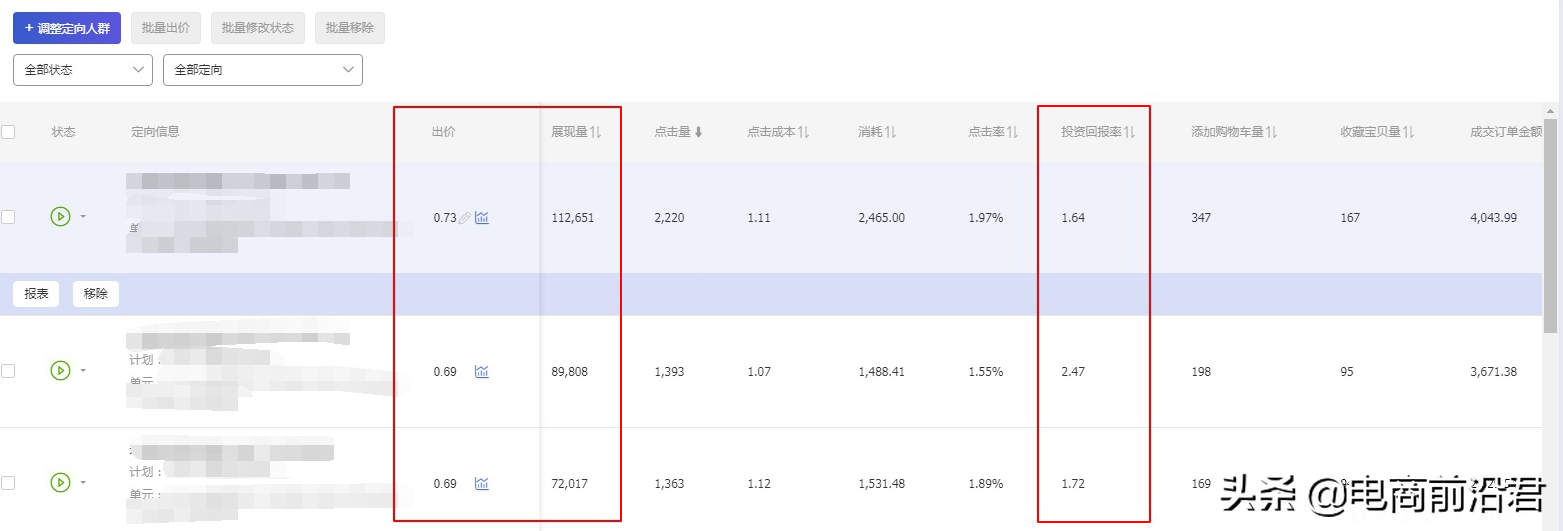The width and height of the screenshot is (1563, 531).
Task: Click the 批量修改状态 button
Action: pos(258,28)
